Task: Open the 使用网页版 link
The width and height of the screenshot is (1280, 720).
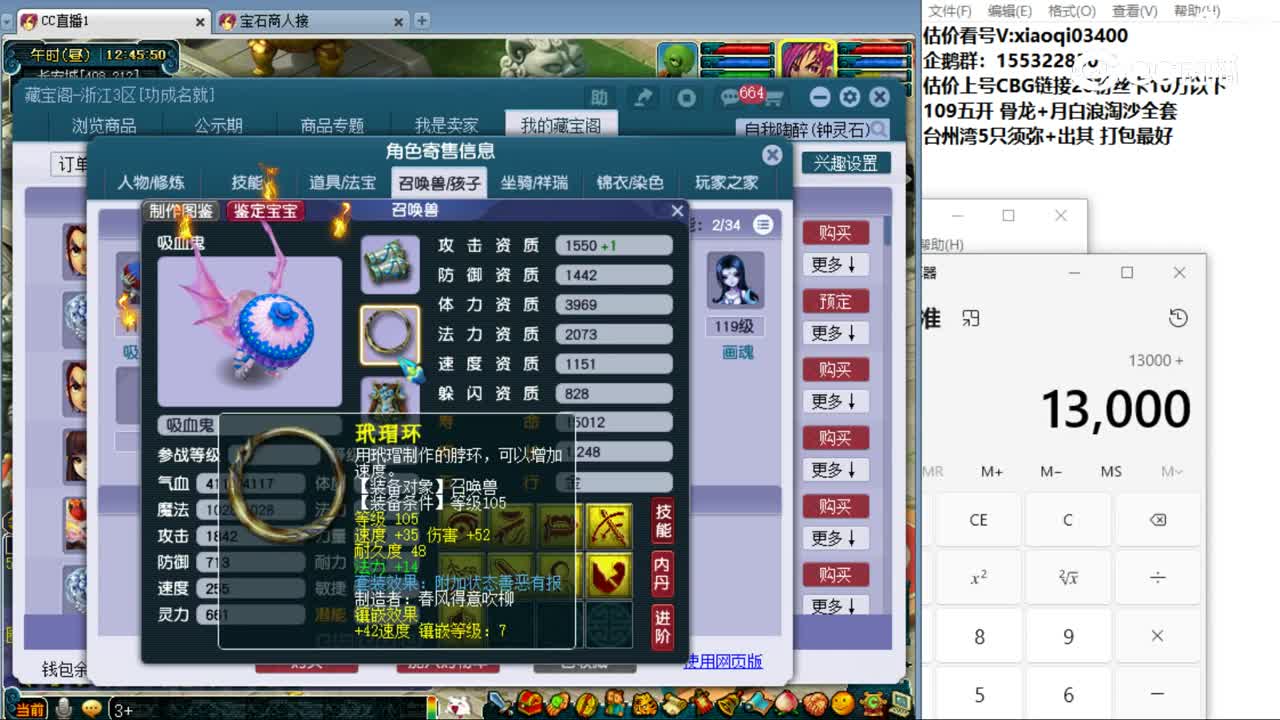Action: (x=723, y=661)
